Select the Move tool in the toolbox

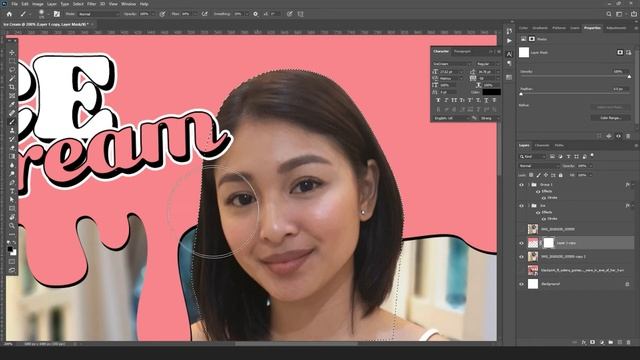point(12,53)
